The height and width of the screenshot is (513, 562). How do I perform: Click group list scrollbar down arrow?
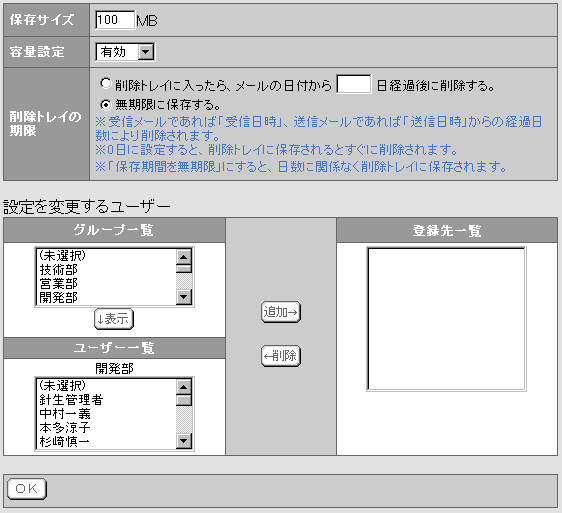(184, 297)
